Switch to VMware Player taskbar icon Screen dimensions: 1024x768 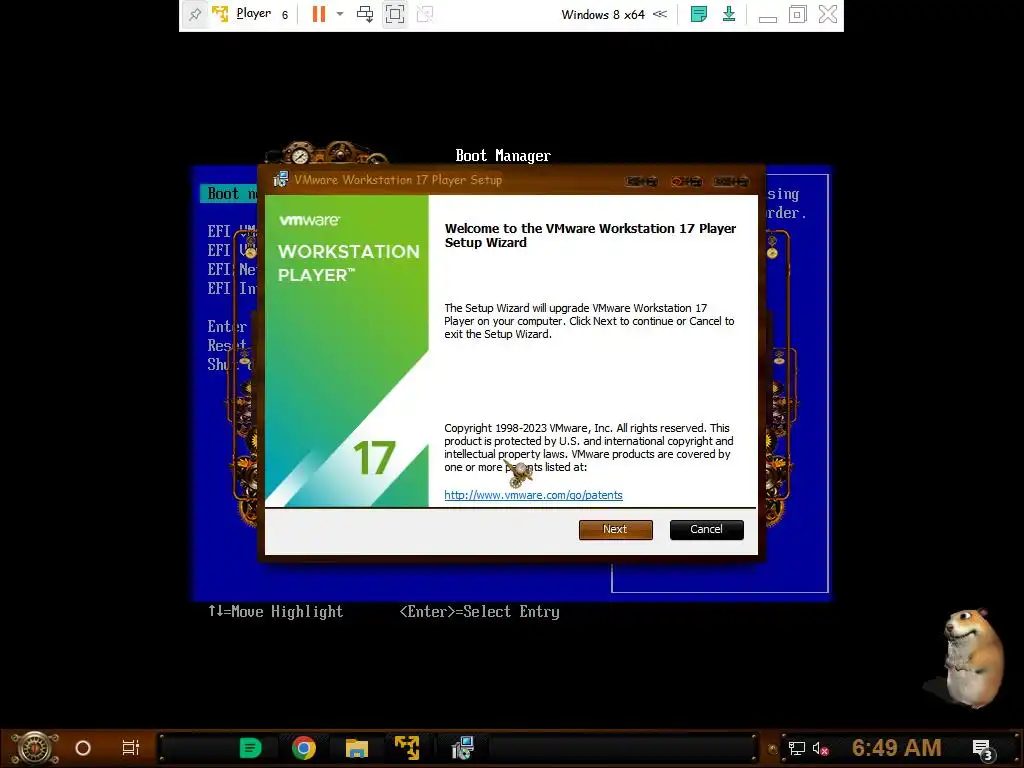[407, 748]
